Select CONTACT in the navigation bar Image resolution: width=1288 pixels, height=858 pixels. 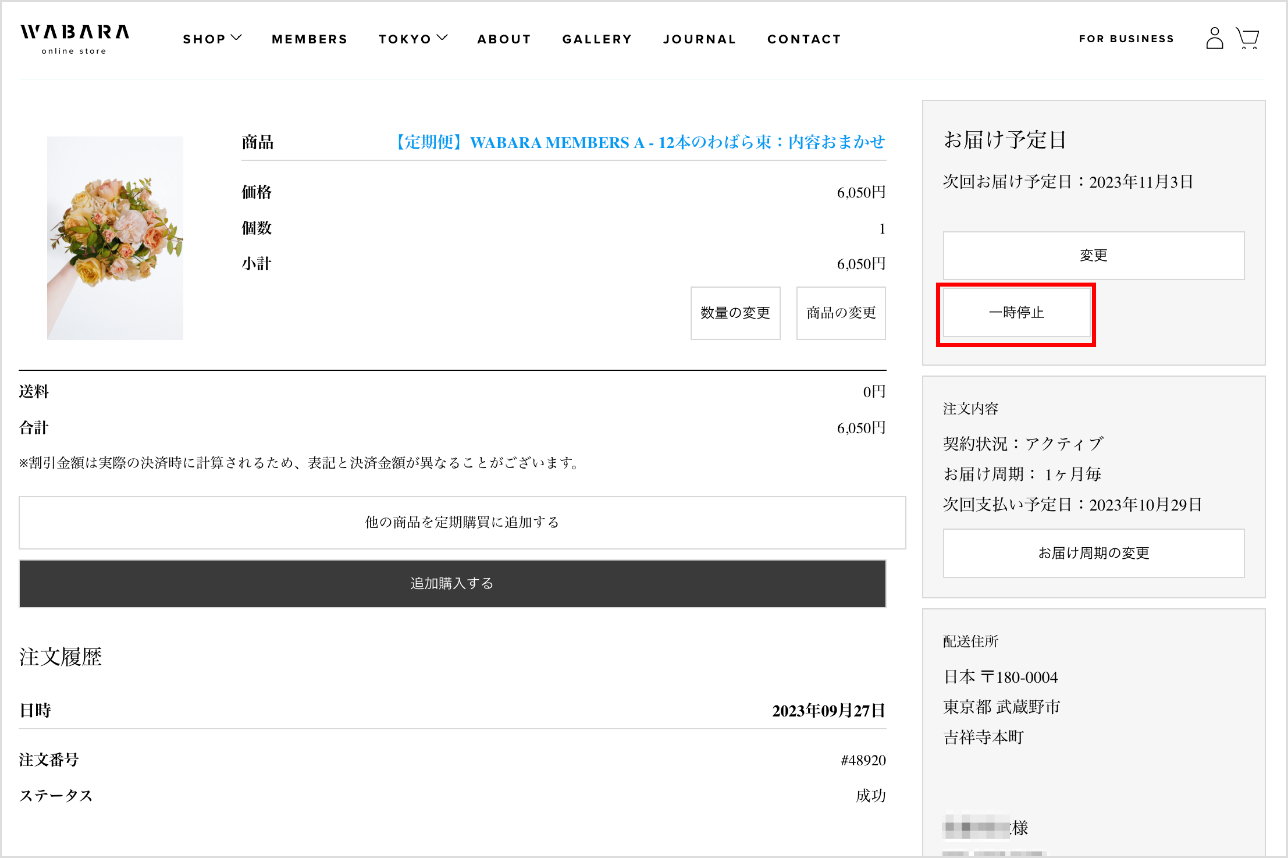[x=804, y=39]
